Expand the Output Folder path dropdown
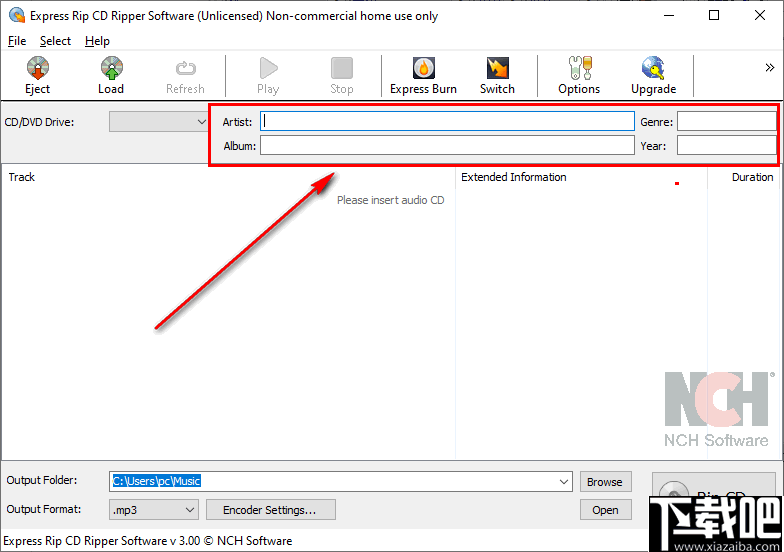This screenshot has width=784, height=552. click(x=564, y=482)
